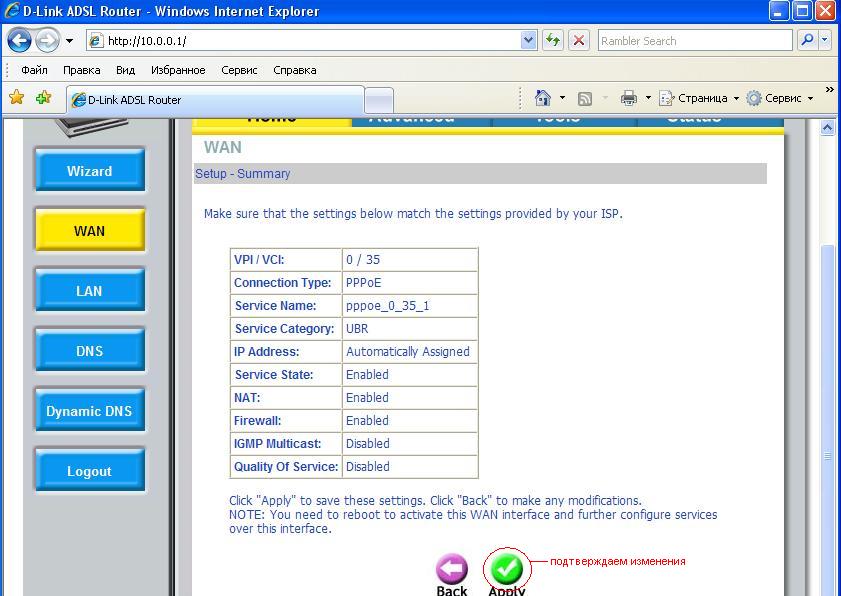Click the Rambler Search input box
Screen dimensions: 841x596
695,41
